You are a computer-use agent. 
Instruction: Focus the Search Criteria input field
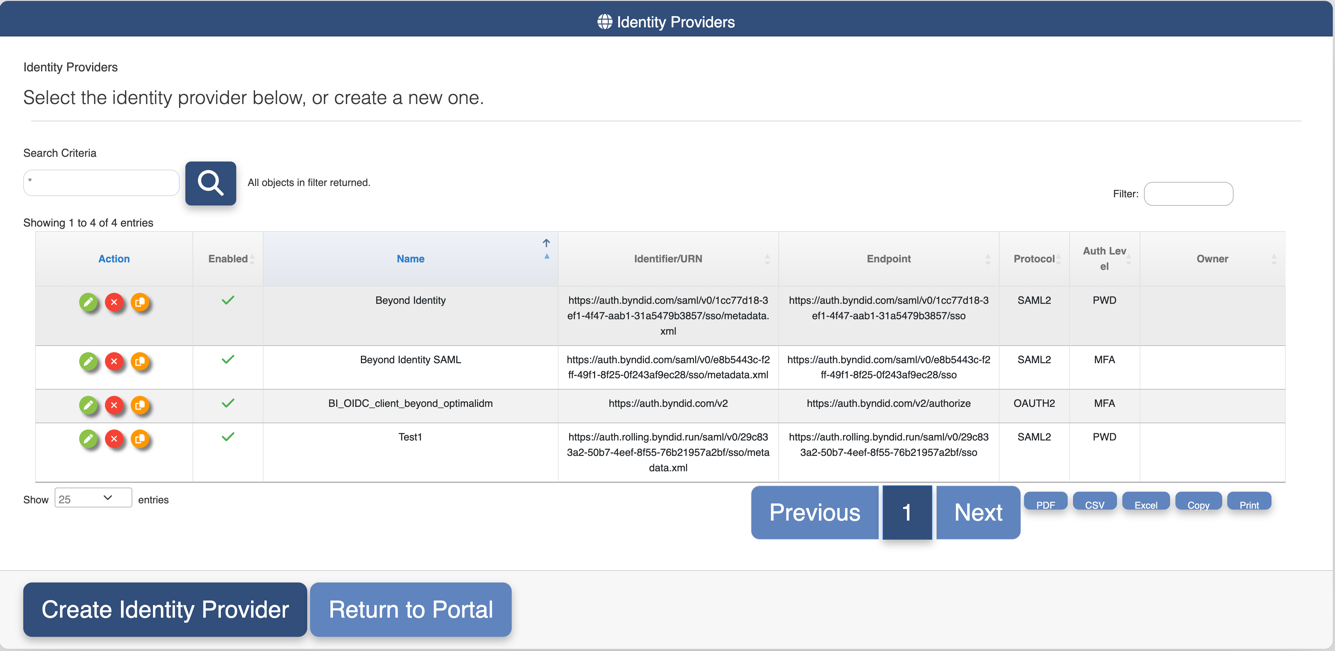point(101,182)
